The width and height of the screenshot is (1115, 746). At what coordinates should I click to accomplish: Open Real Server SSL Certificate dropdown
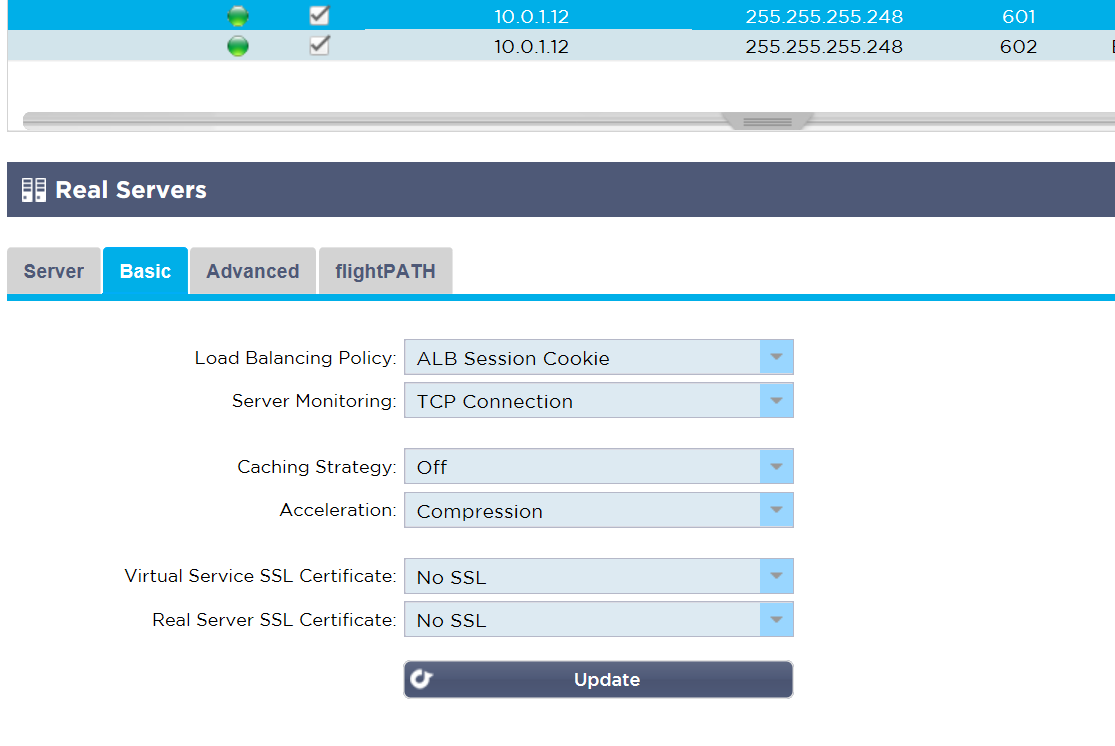(598, 619)
